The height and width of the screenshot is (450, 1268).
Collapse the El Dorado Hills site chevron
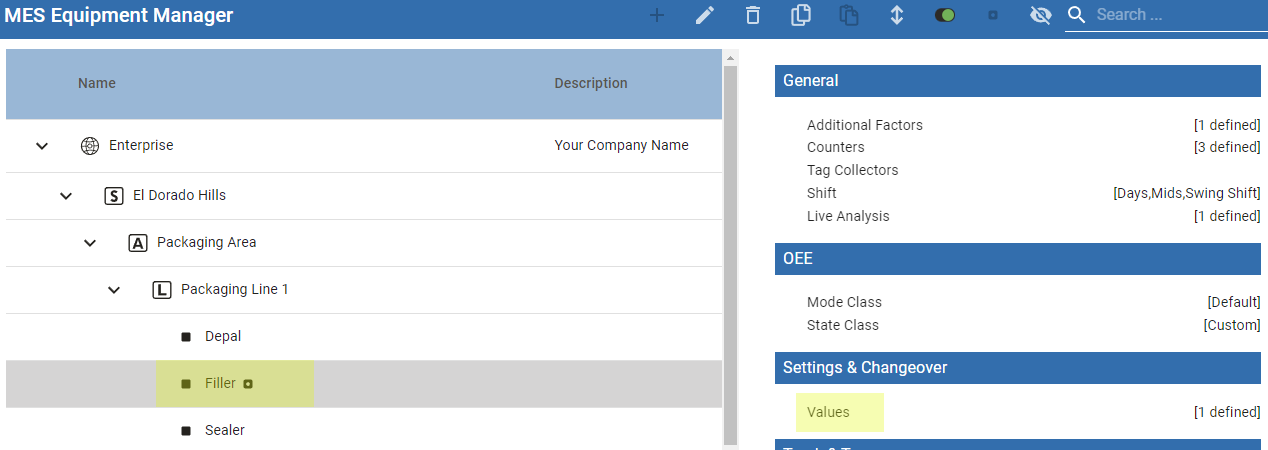pyautogui.click(x=66, y=195)
